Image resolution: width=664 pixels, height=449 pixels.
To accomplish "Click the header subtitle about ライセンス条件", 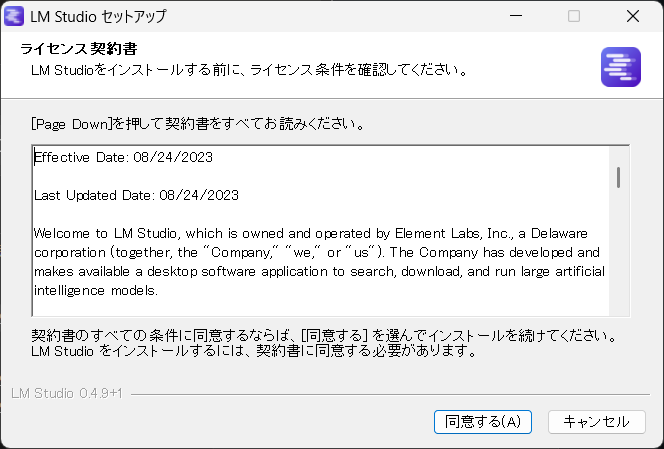I will pos(250,71).
